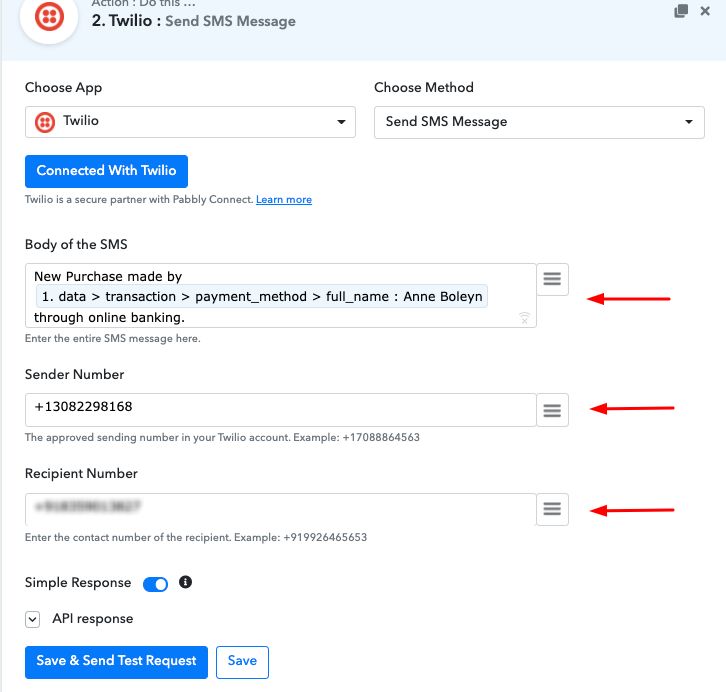Click the Twilio logo in the step header
The width and height of the screenshot is (726, 692).
tap(49, 17)
